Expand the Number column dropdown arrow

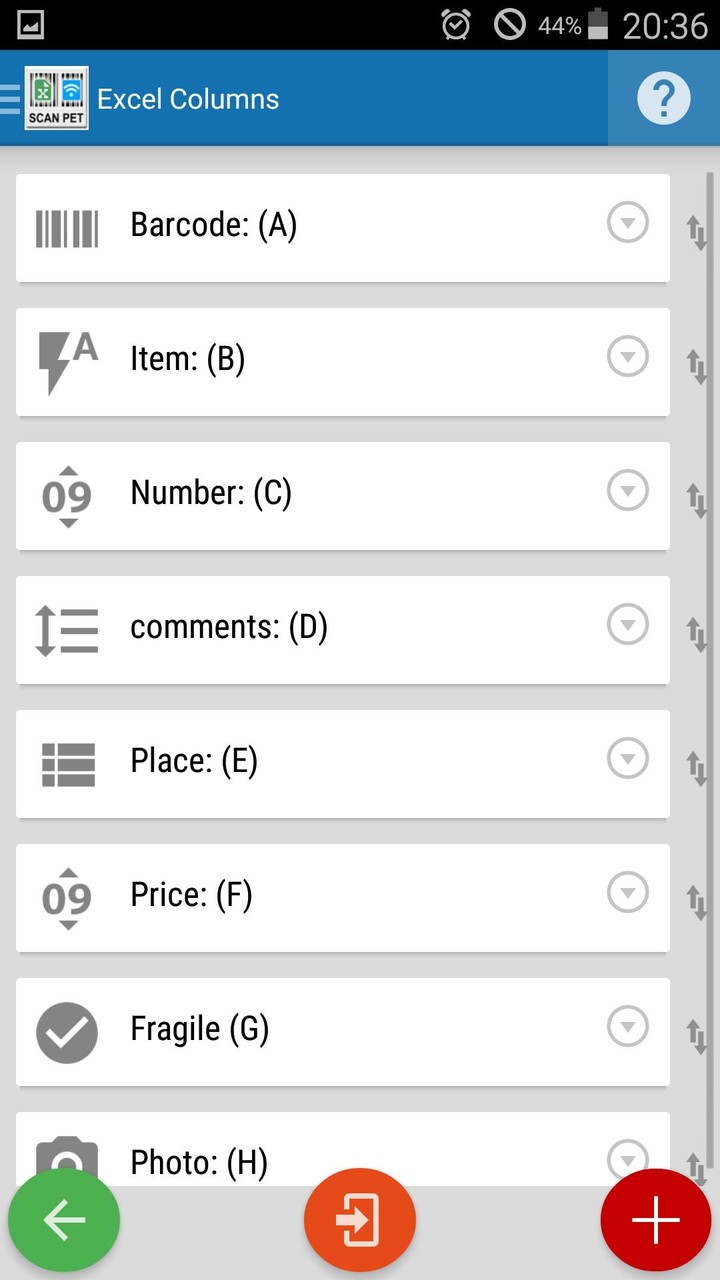click(x=628, y=491)
